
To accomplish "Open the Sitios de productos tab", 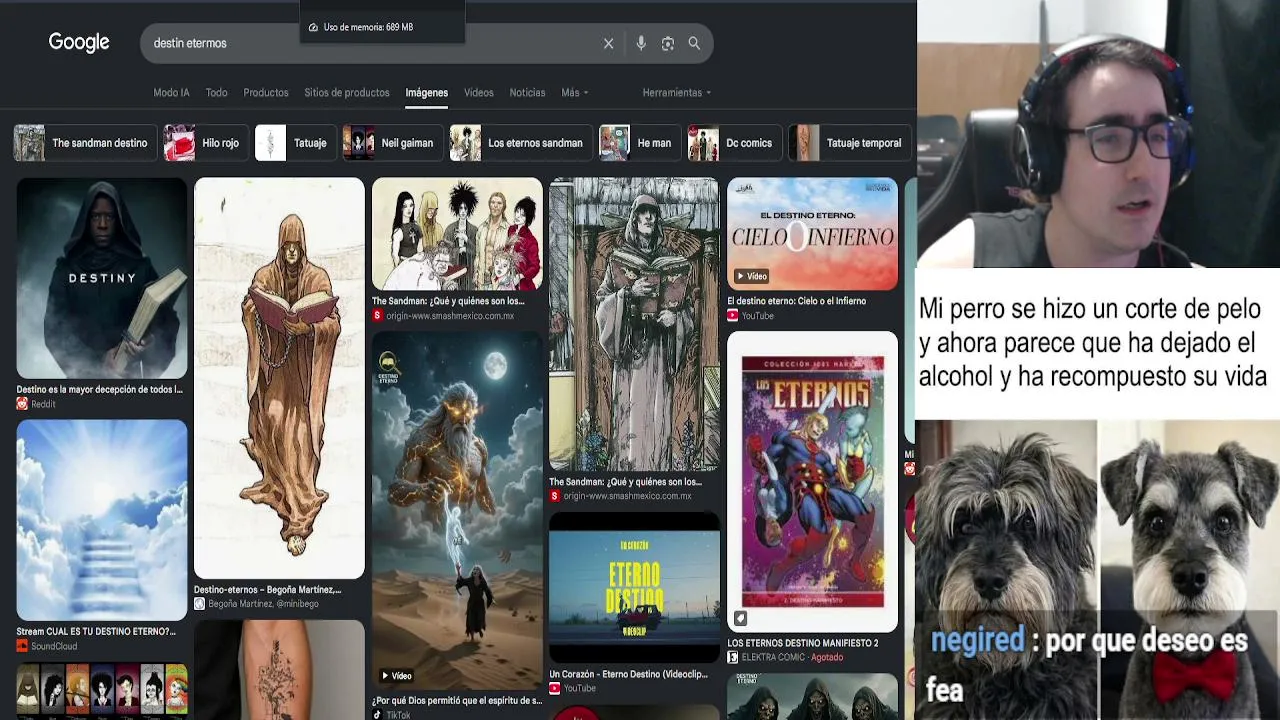I will [347, 92].
